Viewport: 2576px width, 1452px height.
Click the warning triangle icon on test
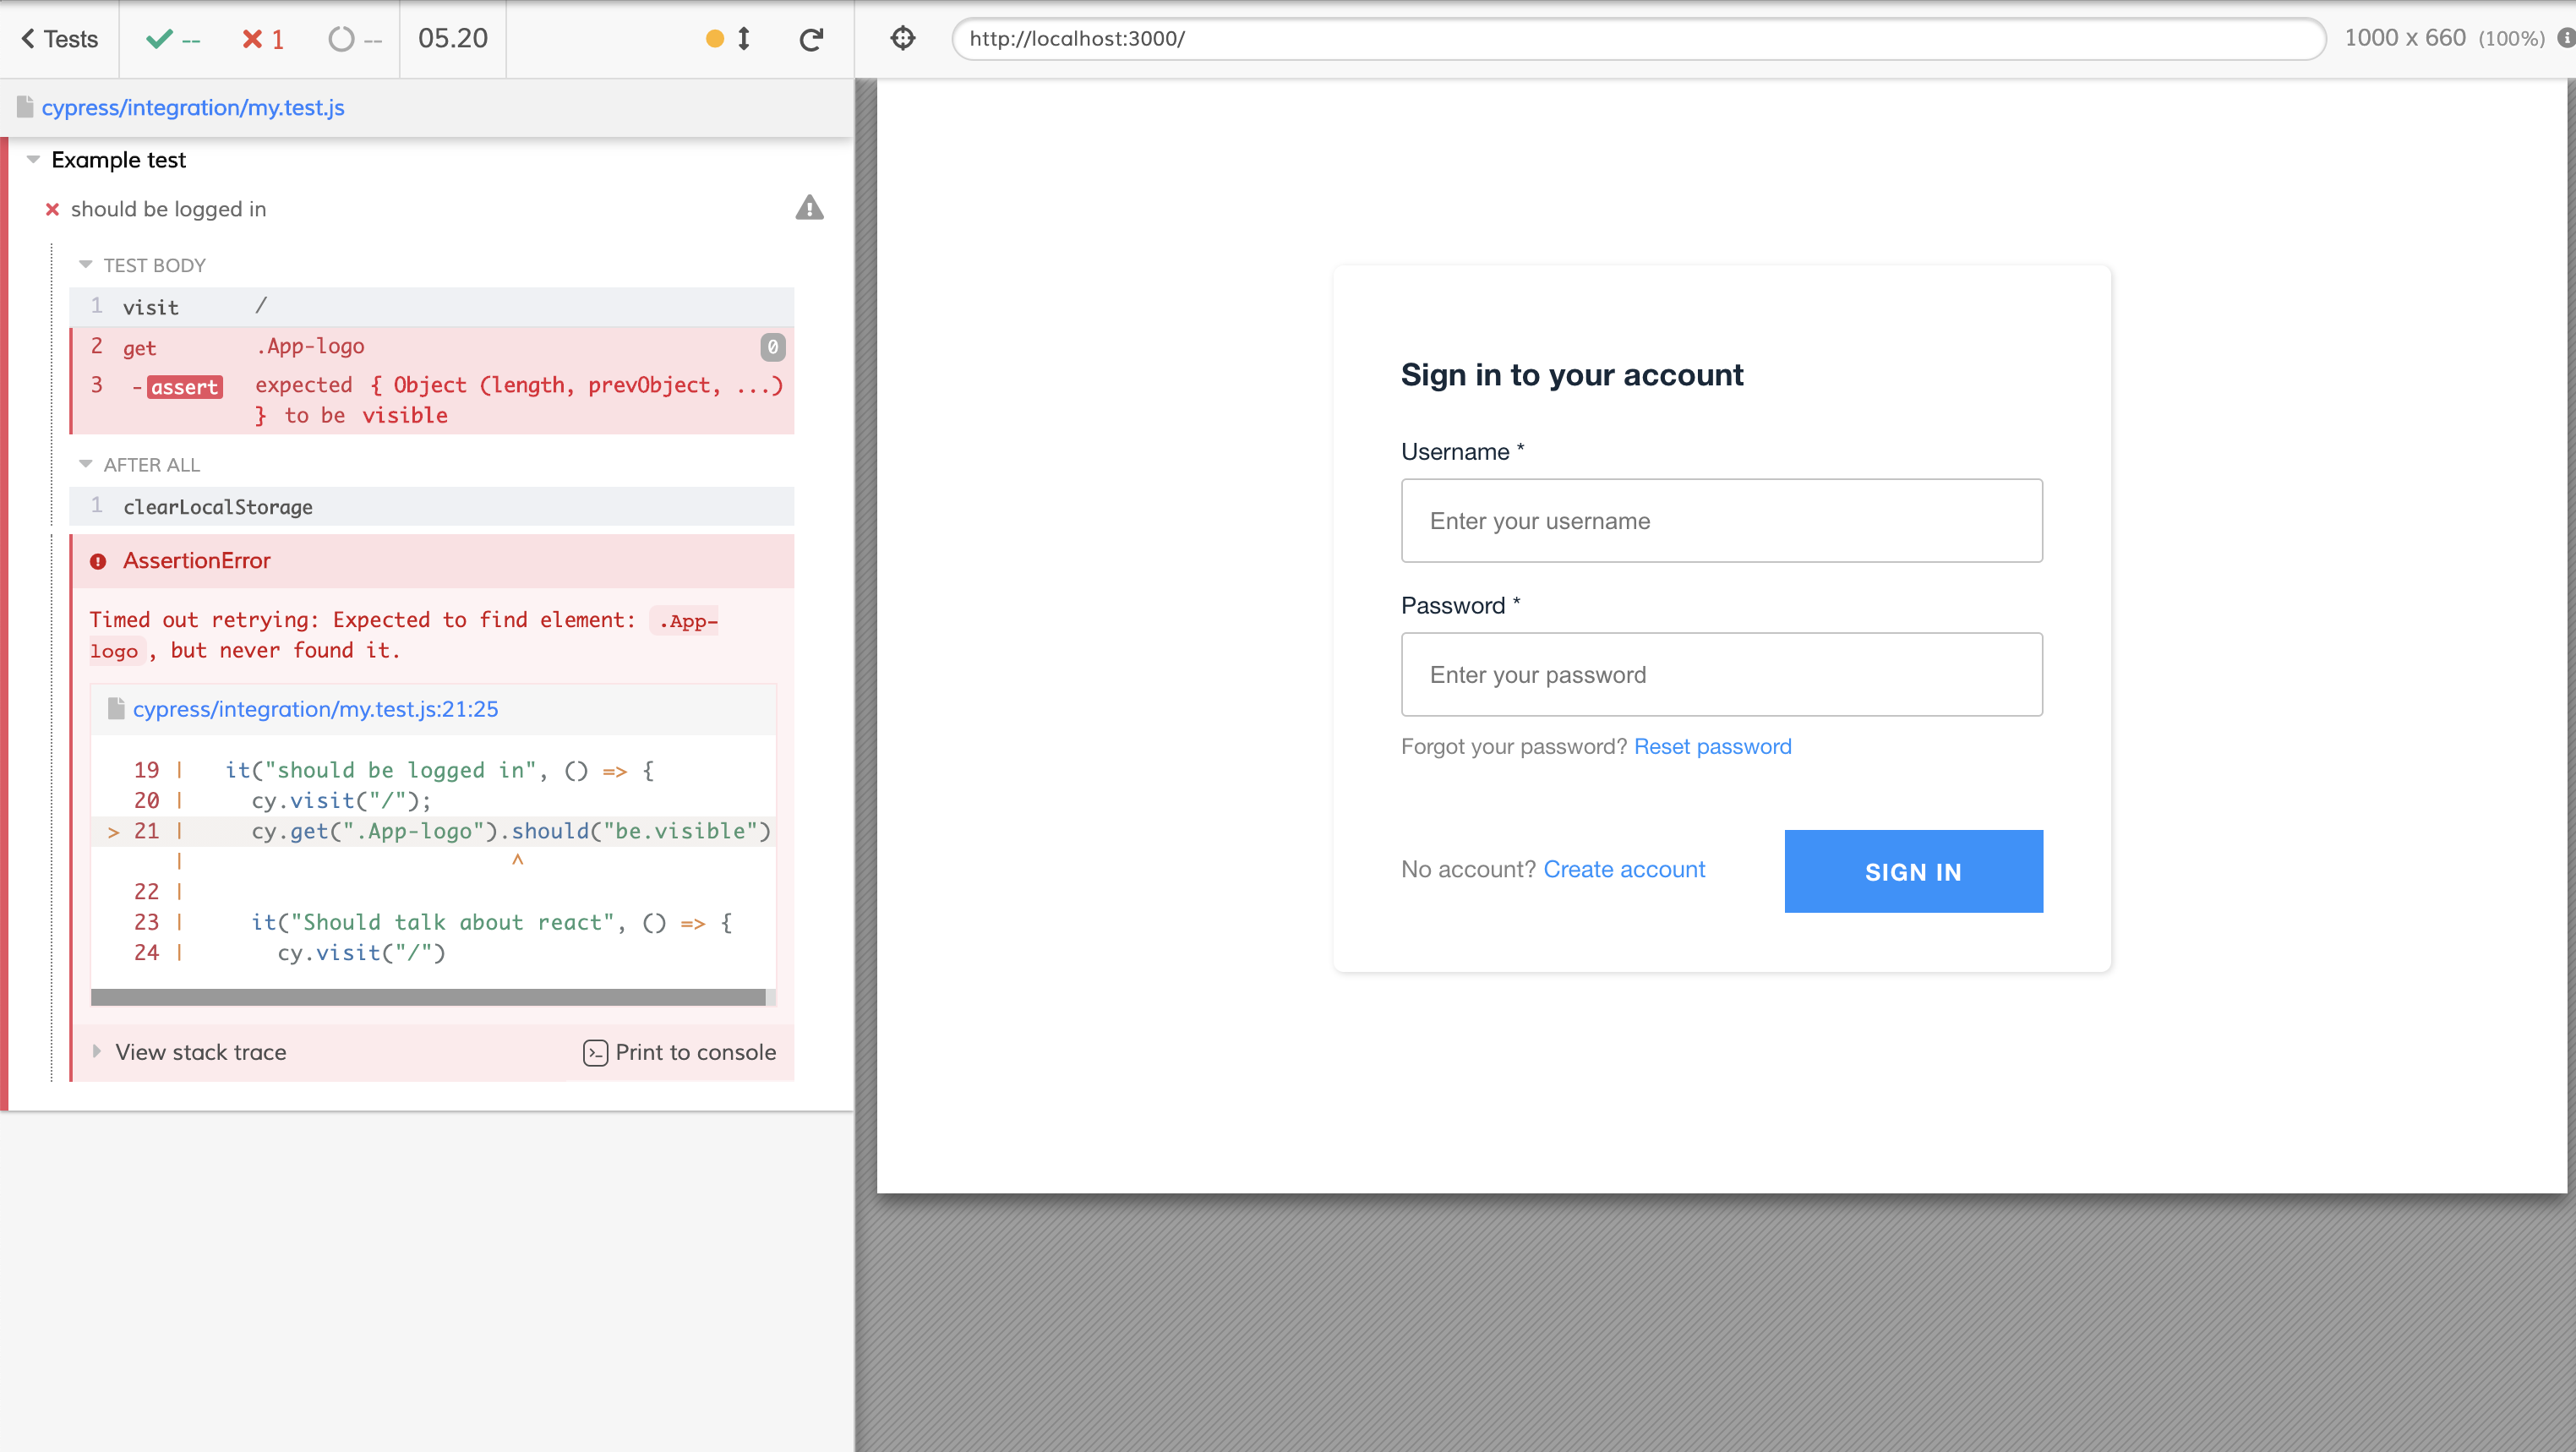click(810, 209)
